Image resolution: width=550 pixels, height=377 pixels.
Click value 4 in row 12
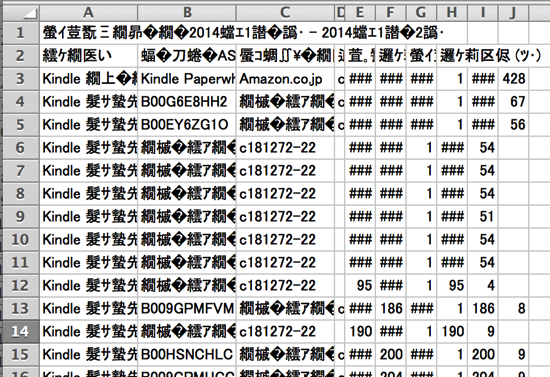(483, 285)
